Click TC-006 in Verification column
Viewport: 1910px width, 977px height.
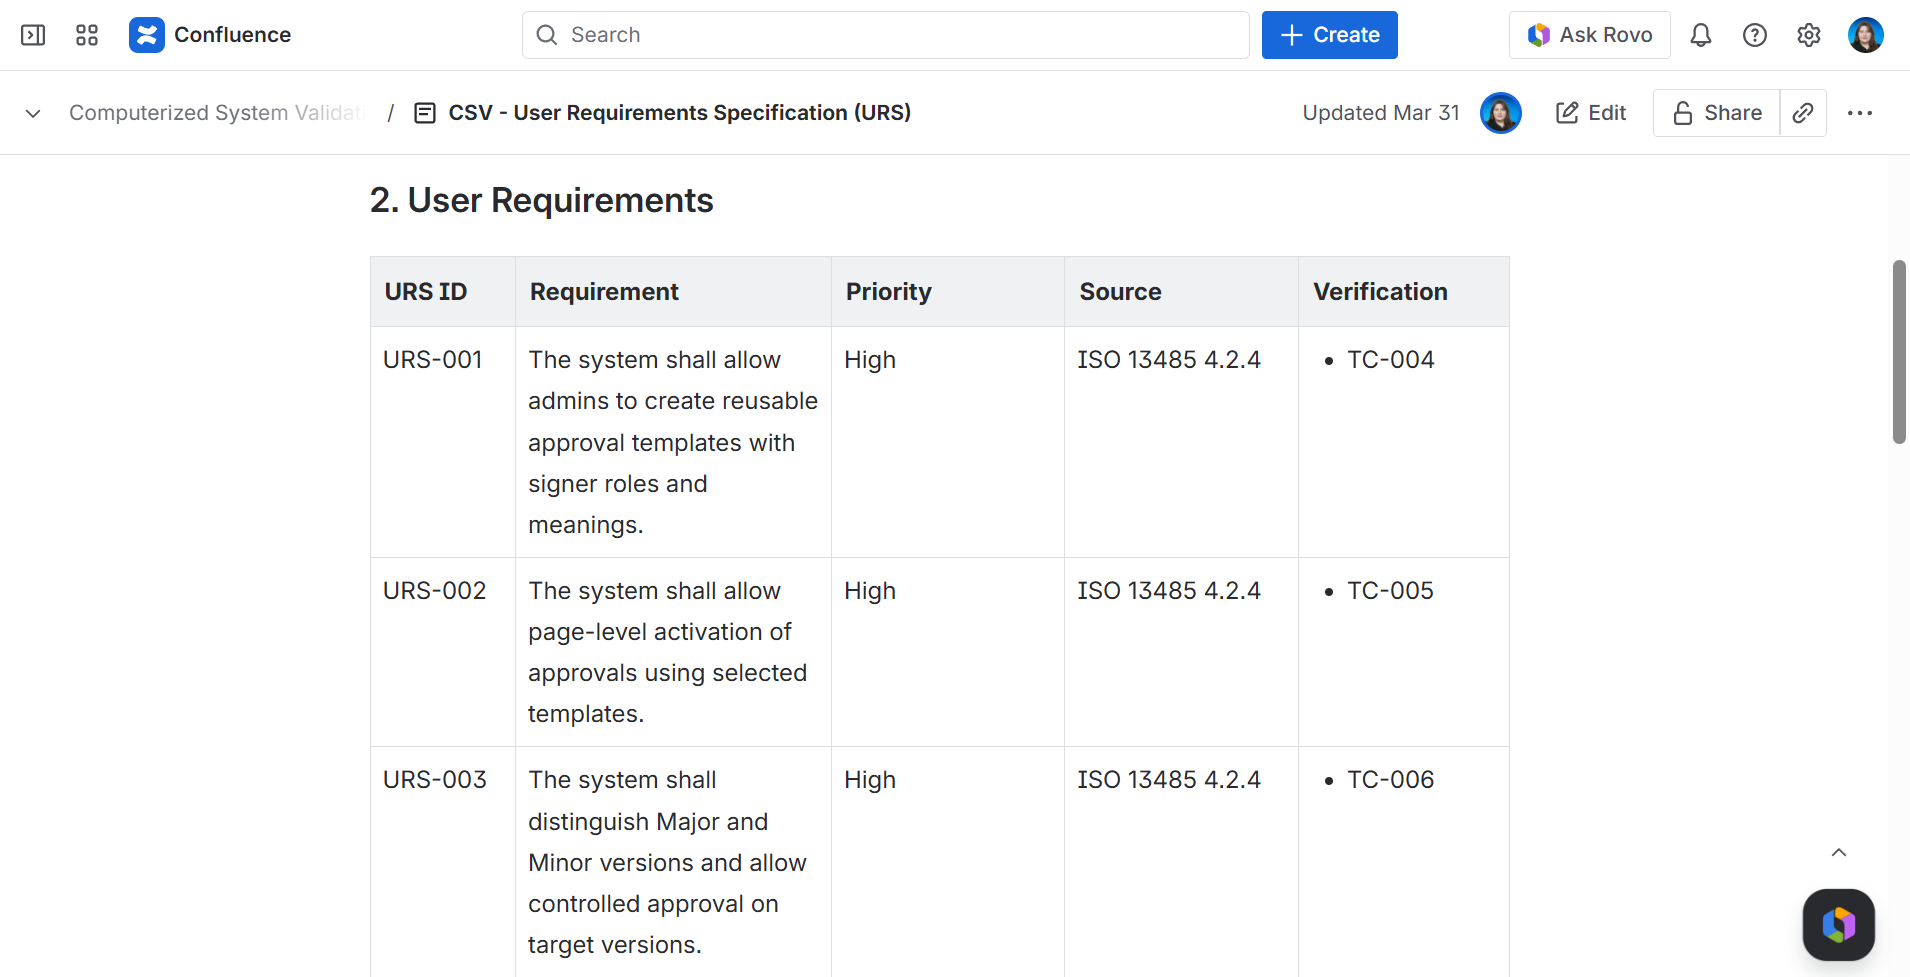coord(1391,780)
